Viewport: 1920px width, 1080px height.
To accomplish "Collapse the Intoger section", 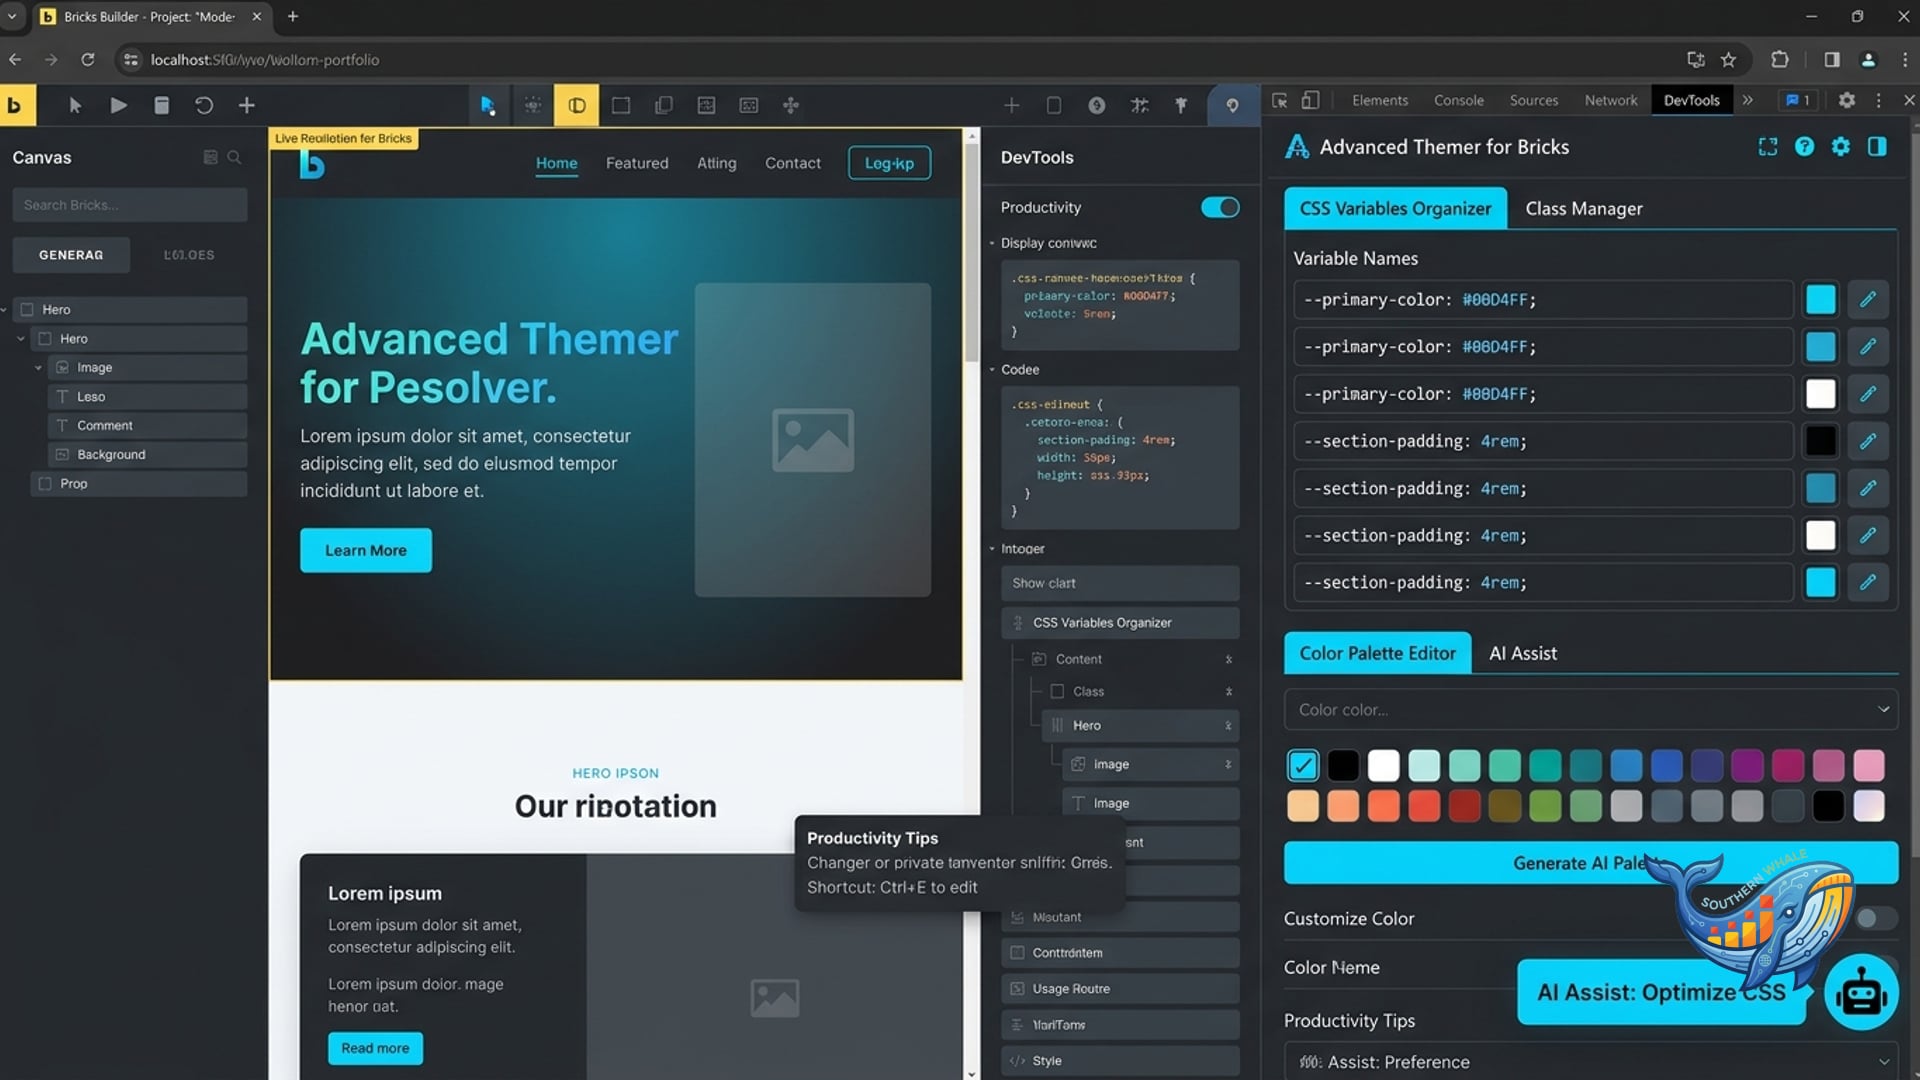I will [x=992, y=549].
